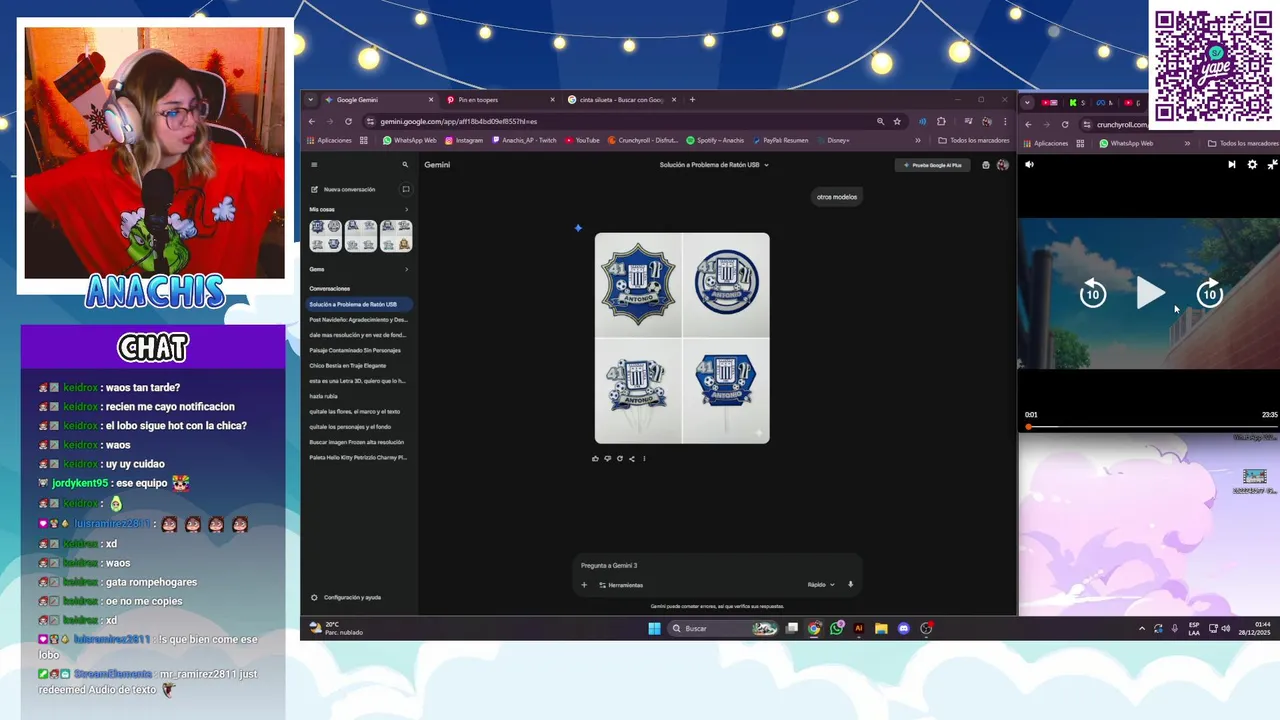Open conversation Buscar imagen Frozen alta resolución
The height and width of the screenshot is (720, 1280).
click(x=359, y=442)
